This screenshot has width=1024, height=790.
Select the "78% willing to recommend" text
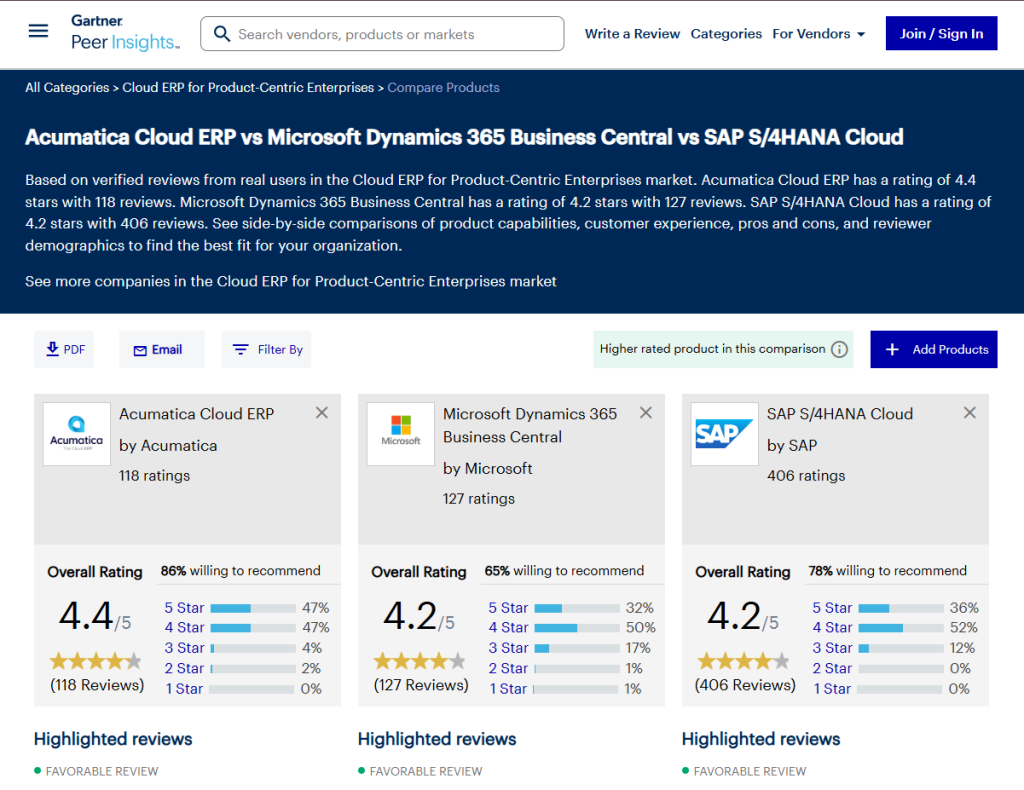point(888,571)
